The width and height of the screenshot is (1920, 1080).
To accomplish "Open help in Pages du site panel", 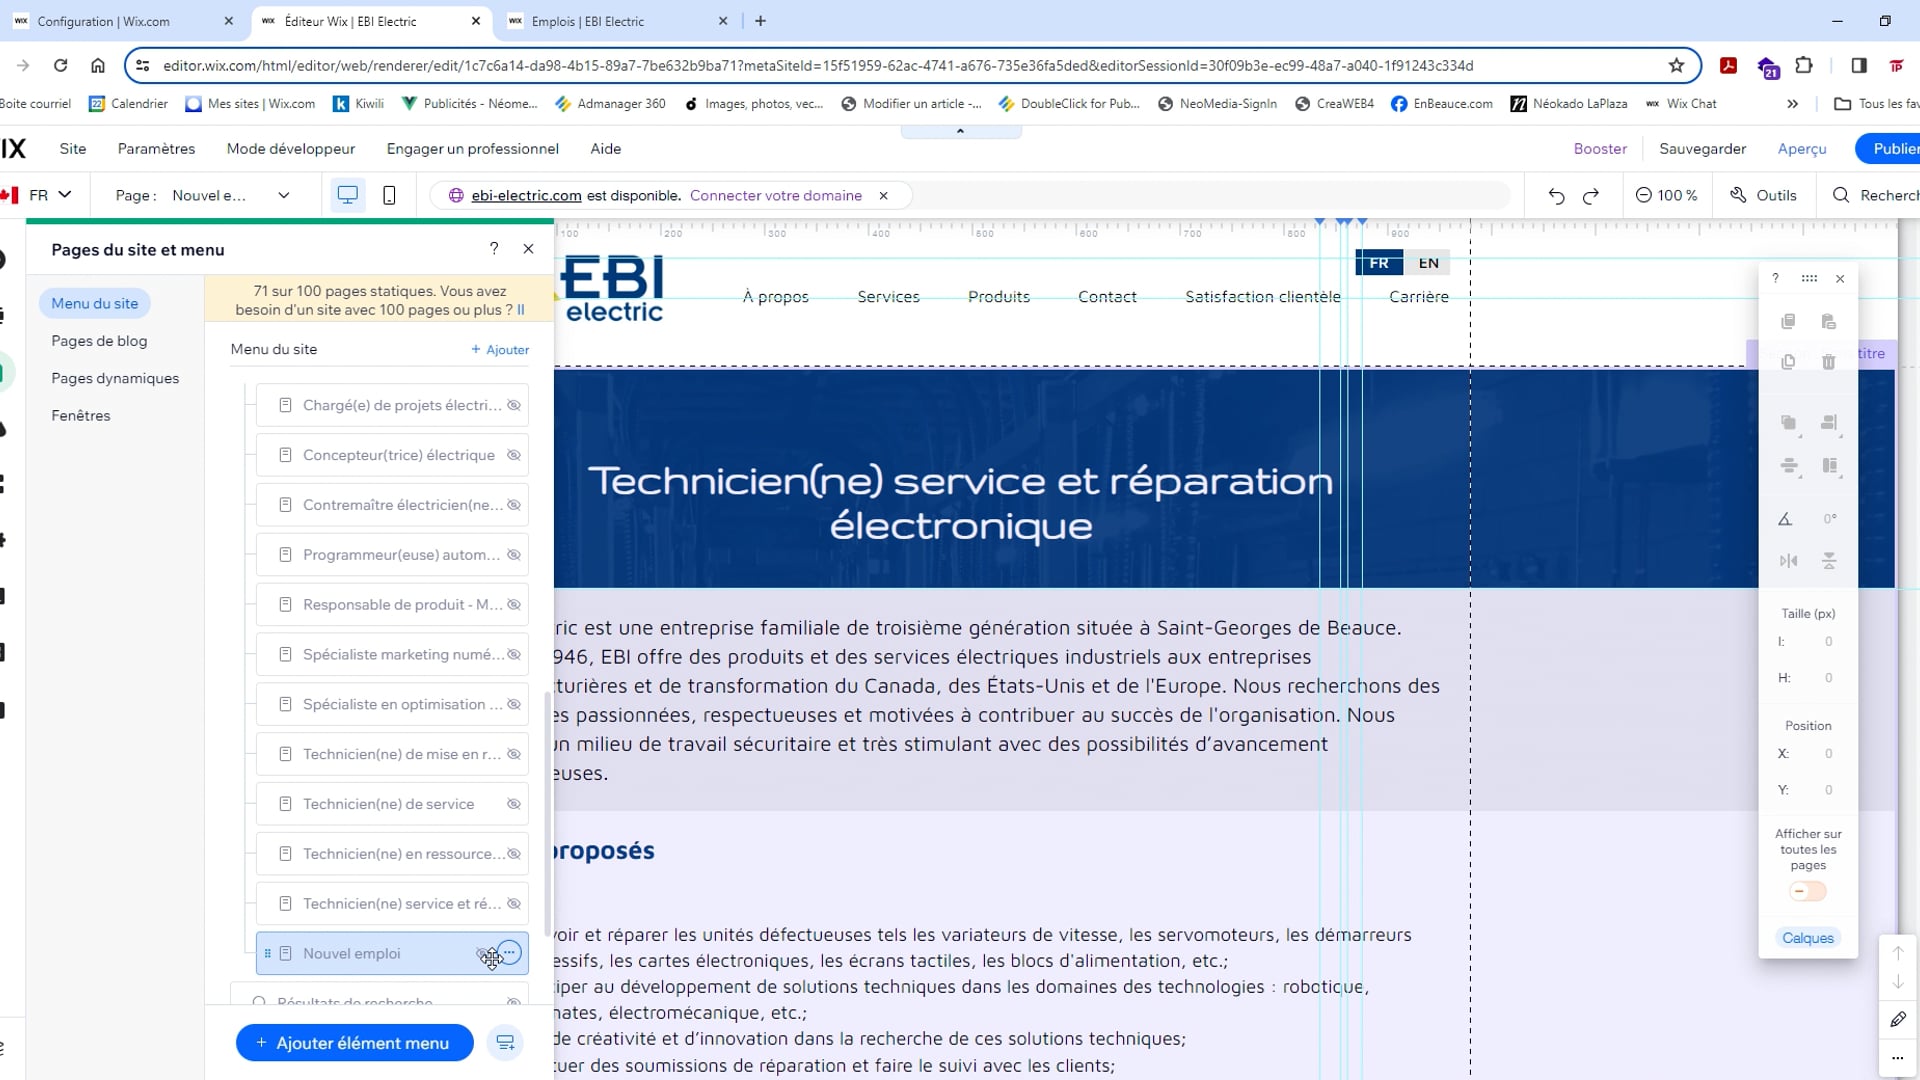I will tap(494, 249).
